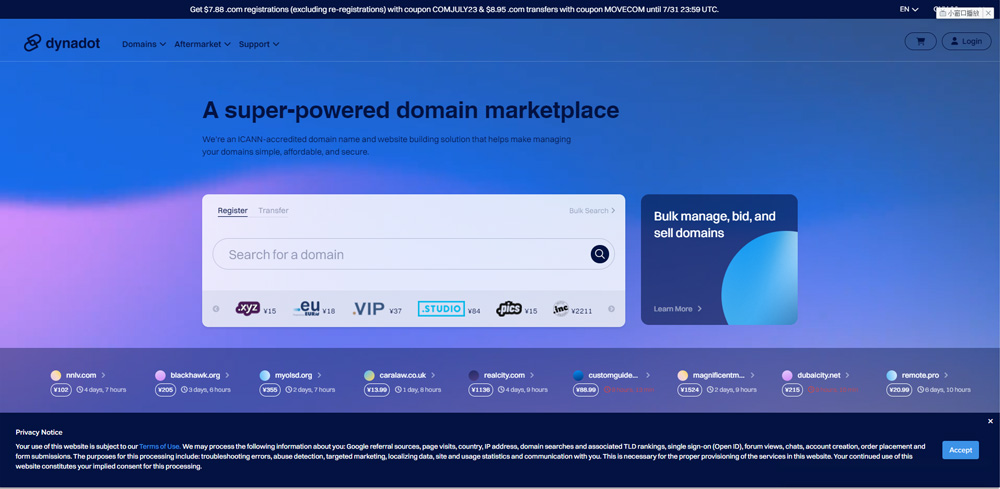Open the caralaw.co.uk auction listing
Viewport: 1000px width, 489px height.
click(402, 376)
